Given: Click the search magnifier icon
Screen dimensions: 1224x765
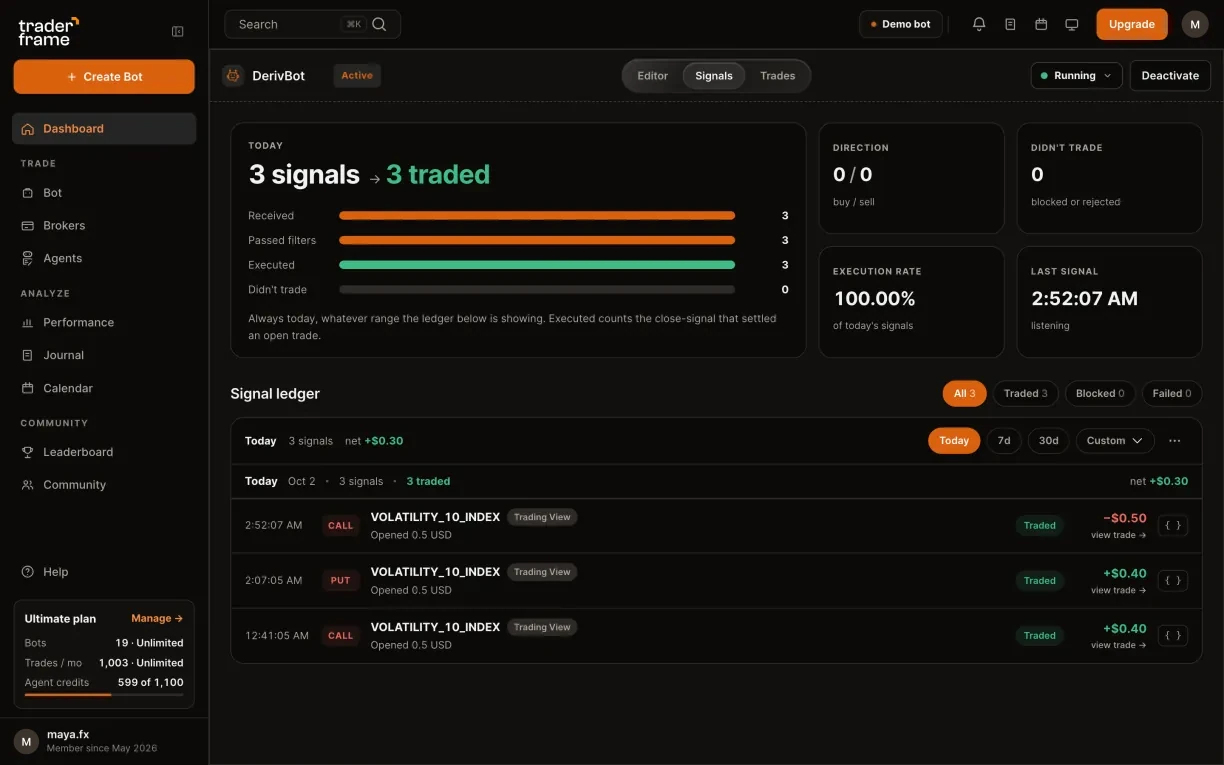Looking at the screenshot, I should 379,24.
